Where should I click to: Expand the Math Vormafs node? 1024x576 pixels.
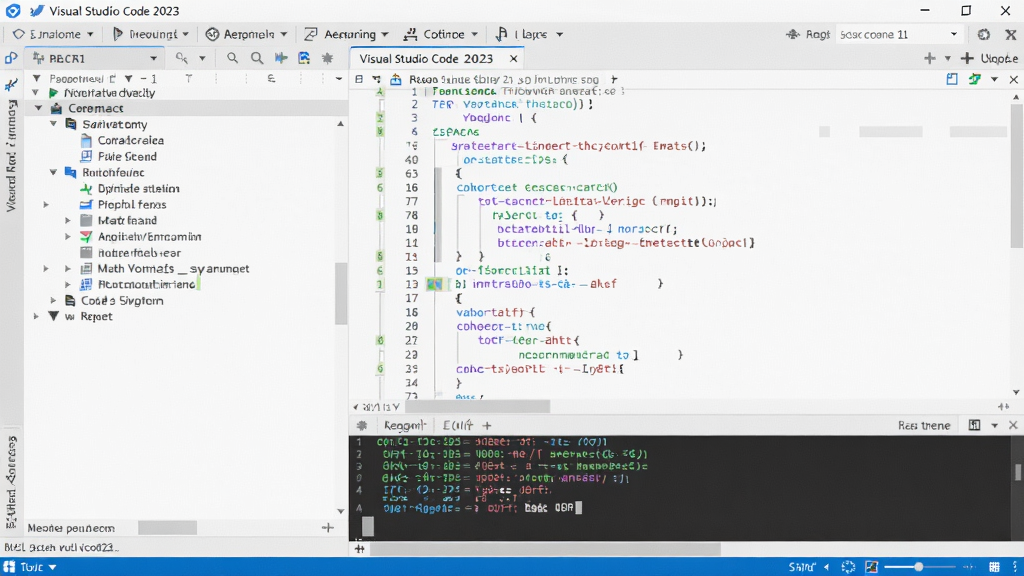tap(67, 268)
